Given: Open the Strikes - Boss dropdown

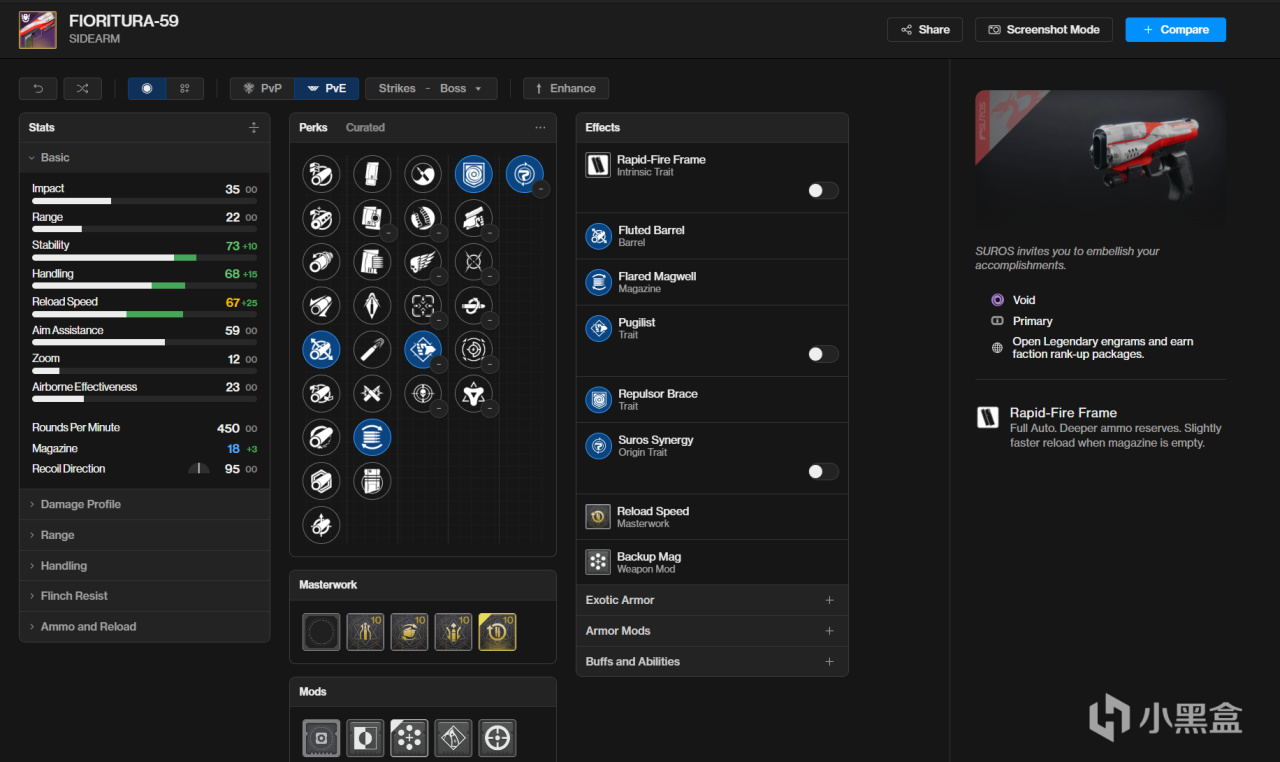Looking at the screenshot, I should pos(431,88).
